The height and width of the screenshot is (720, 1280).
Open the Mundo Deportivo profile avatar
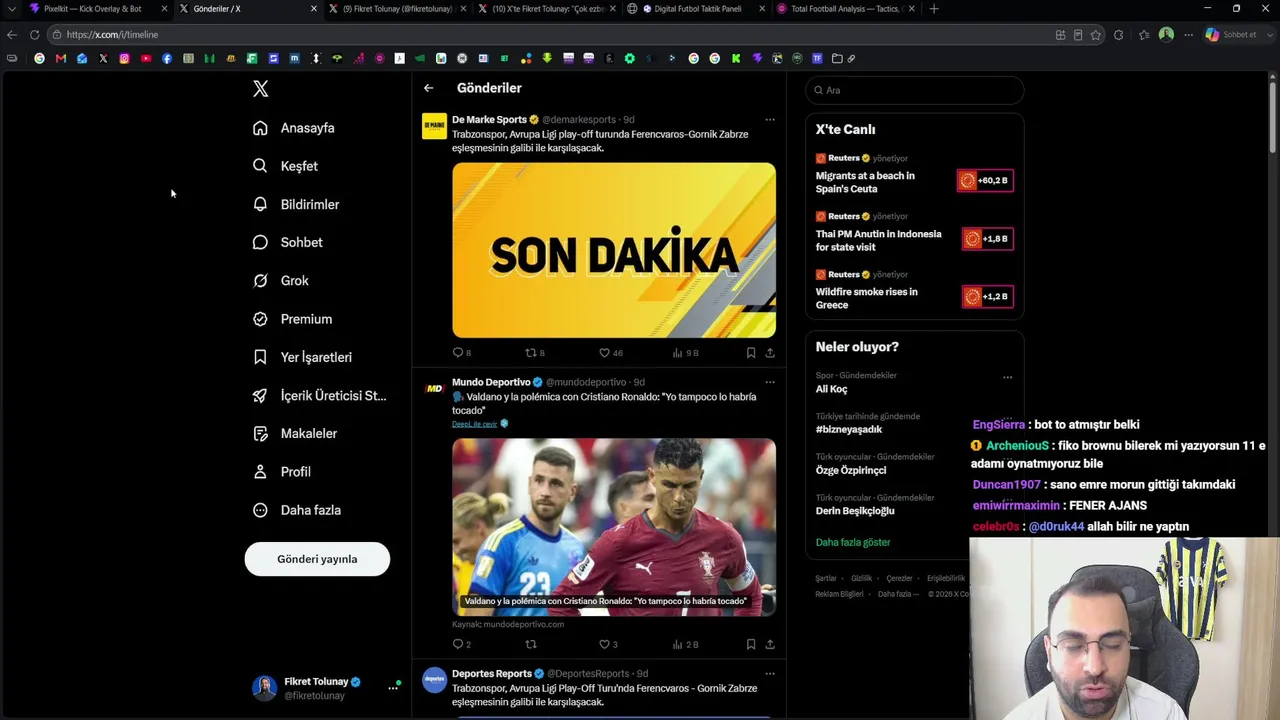[x=434, y=389]
